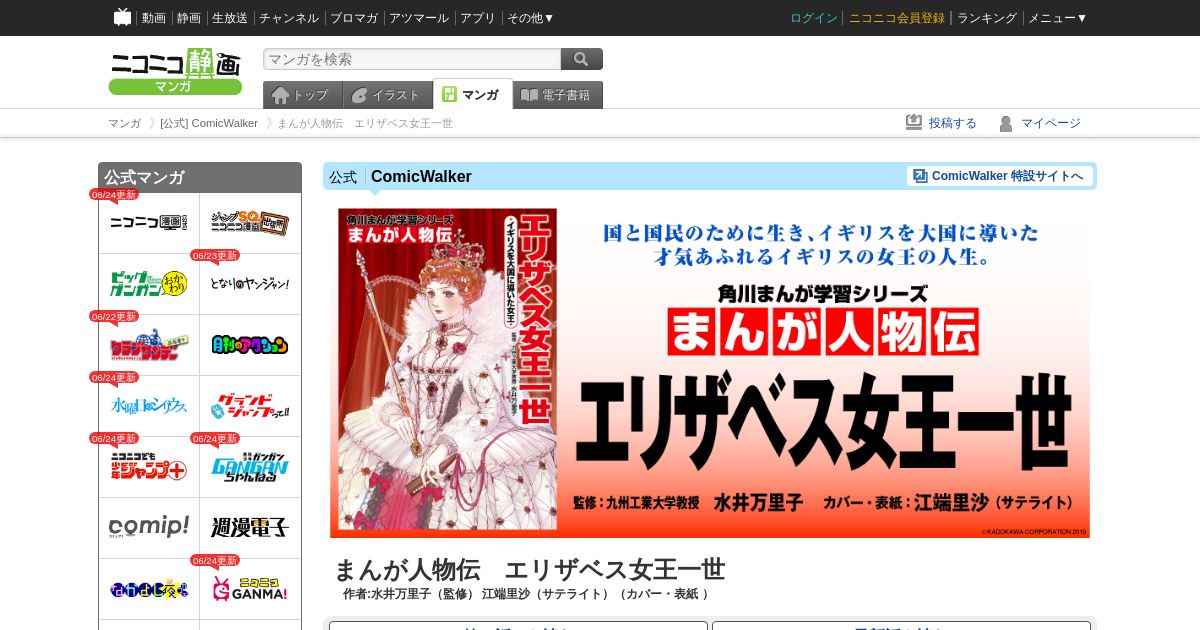Click the マンガ breadcrumb link
Image resolution: width=1200 pixels, height=630 pixels.
pyautogui.click(x=125, y=123)
